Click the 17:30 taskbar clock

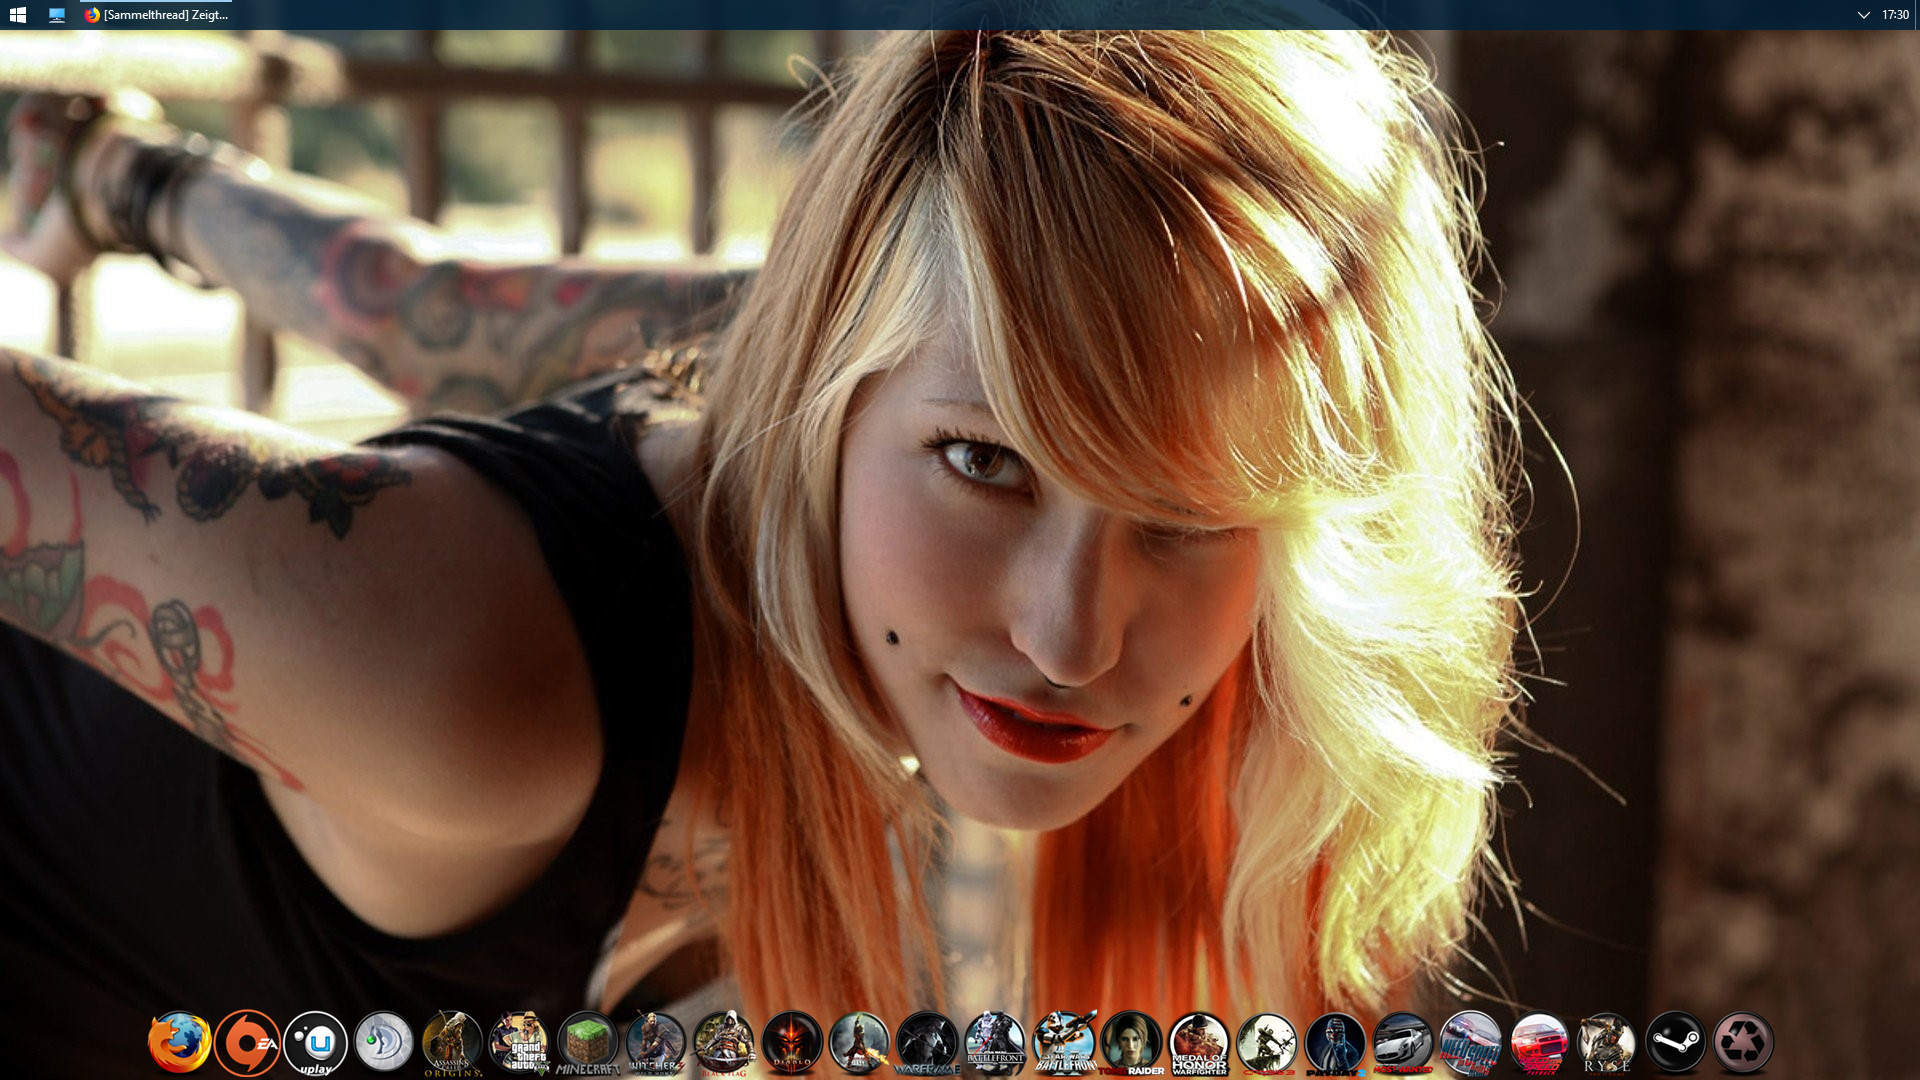tap(1895, 15)
